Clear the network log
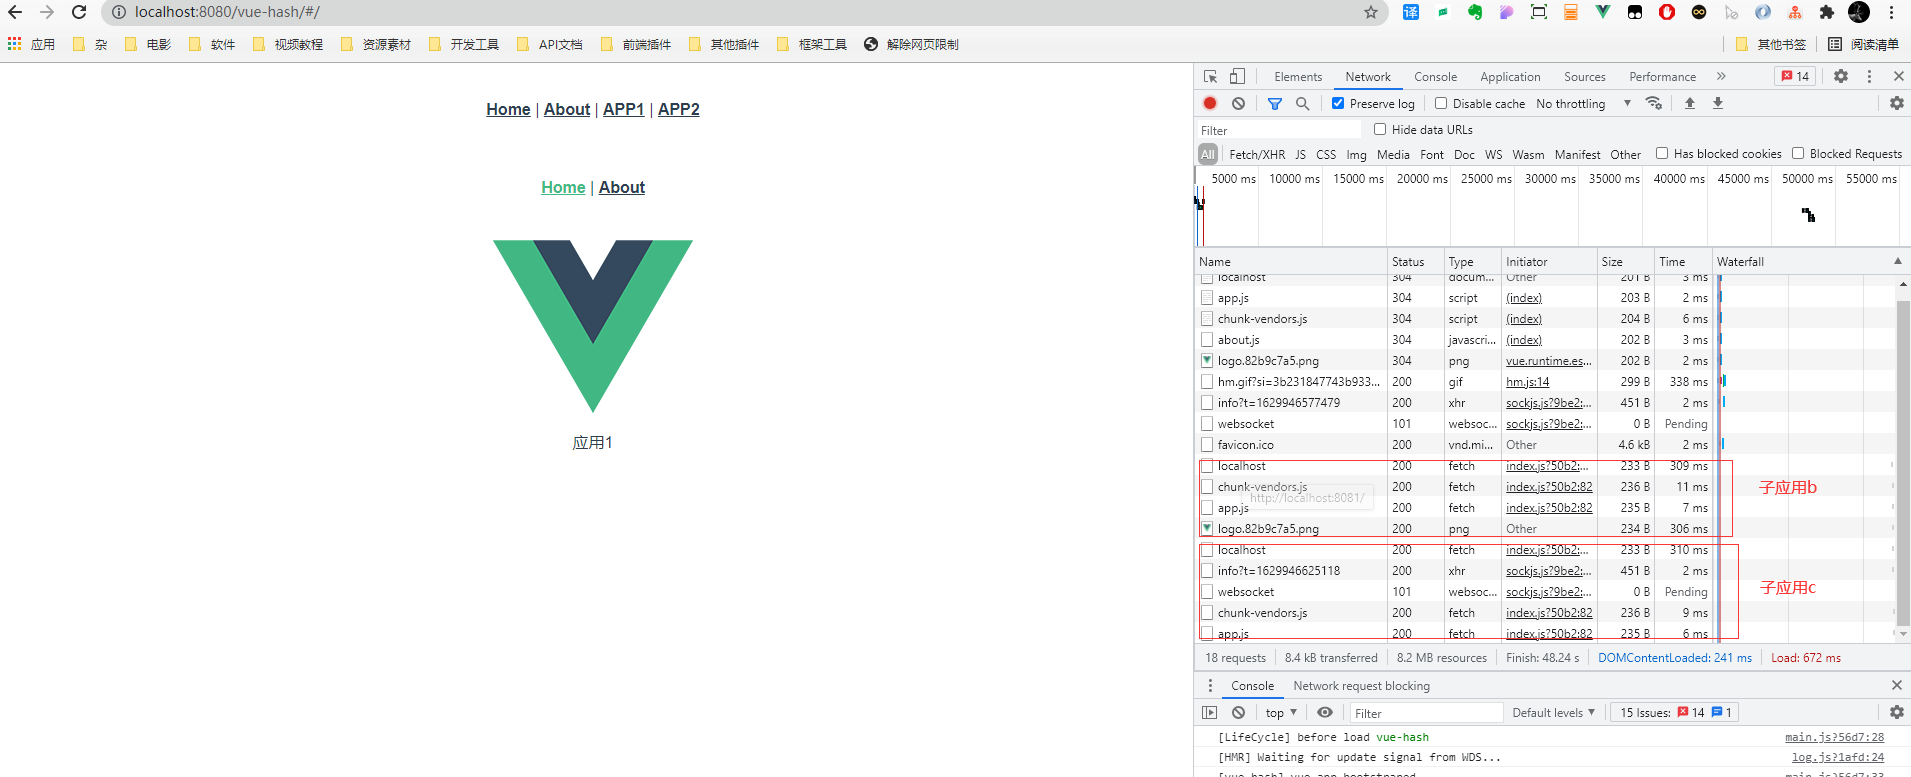Viewport: 1911px width, 777px height. coord(1238,103)
